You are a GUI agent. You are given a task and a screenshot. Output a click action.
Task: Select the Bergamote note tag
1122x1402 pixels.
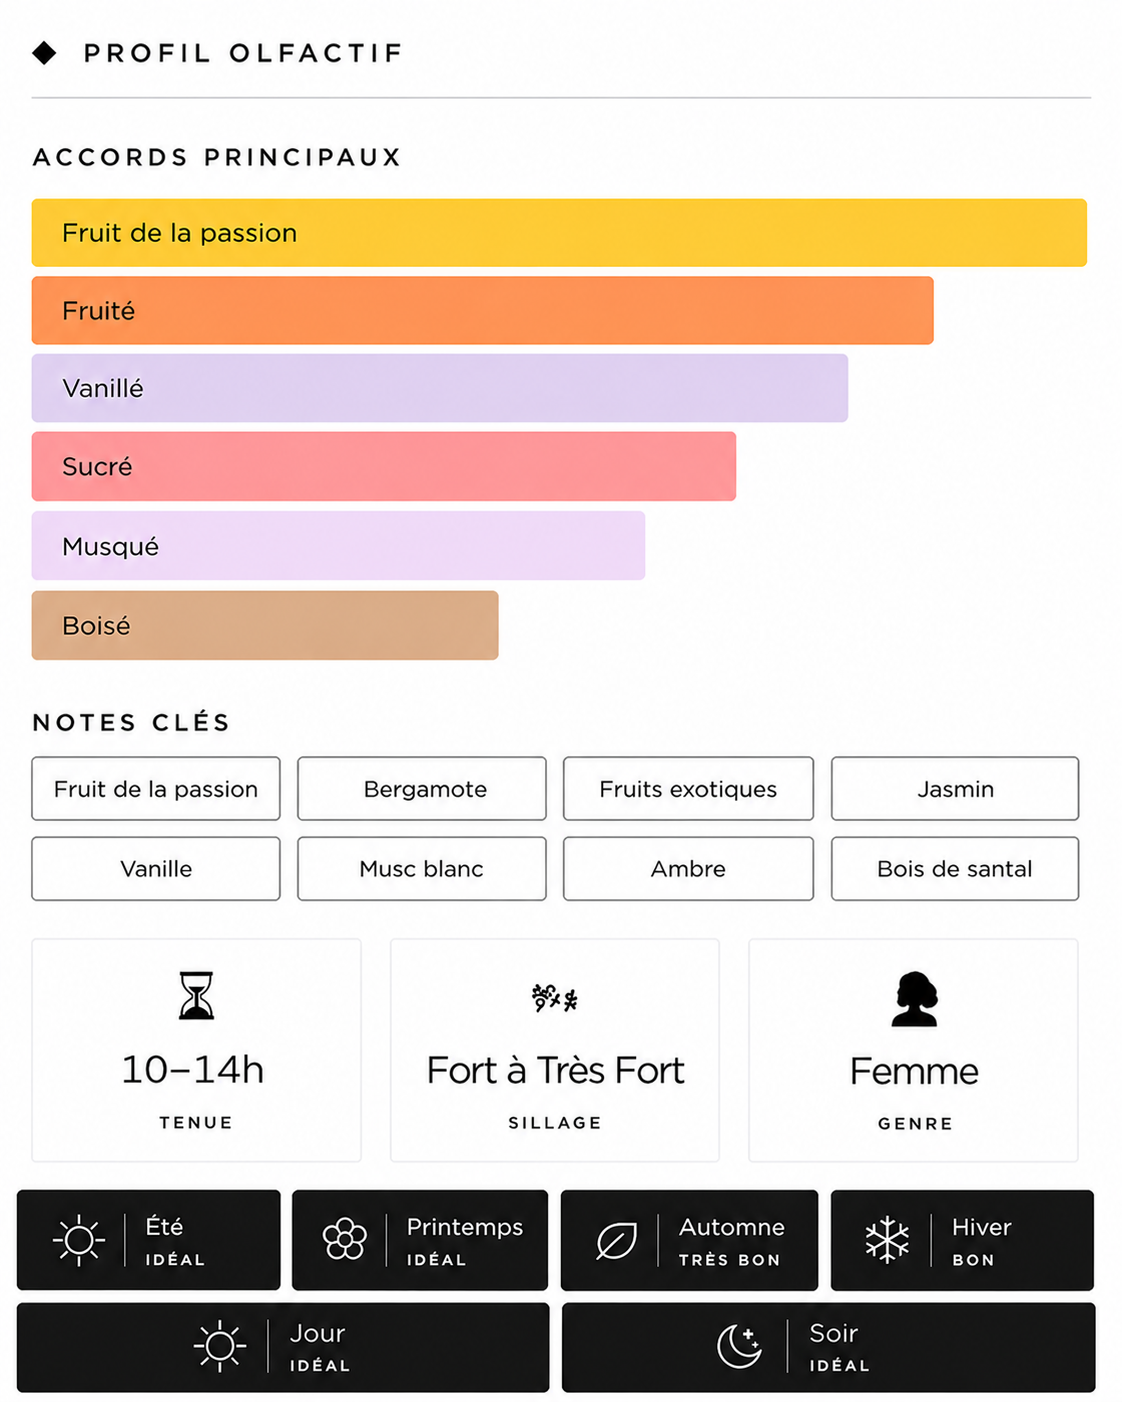click(422, 789)
